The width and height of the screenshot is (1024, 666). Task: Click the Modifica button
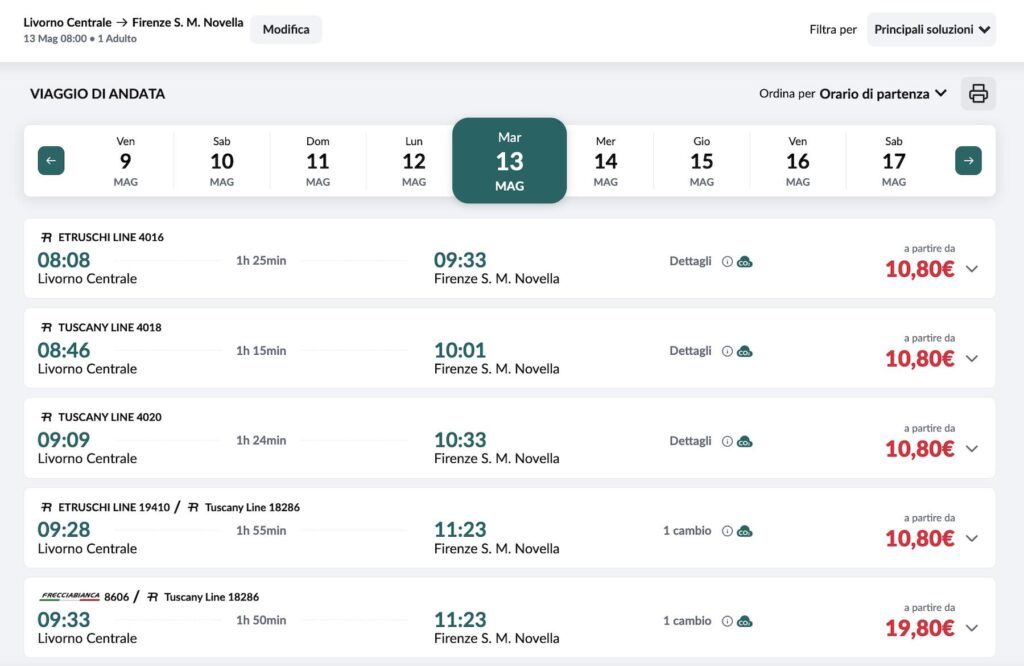point(286,30)
